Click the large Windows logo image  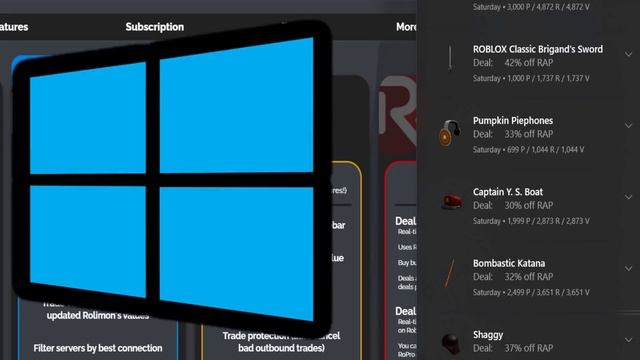point(172,178)
